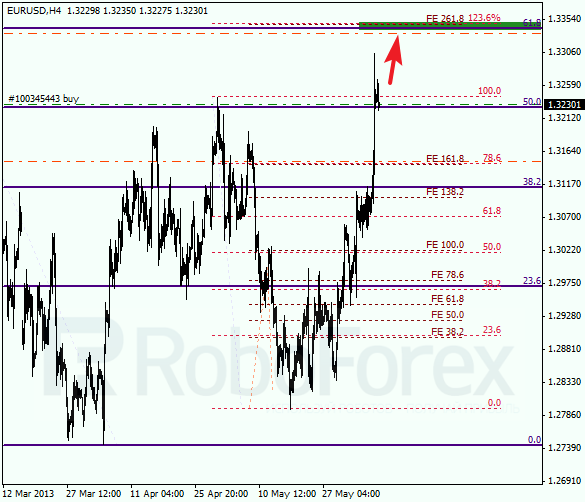Click the FE 61.8 level label
Image resolution: width=585 pixels, height=502 pixels.
(447, 299)
